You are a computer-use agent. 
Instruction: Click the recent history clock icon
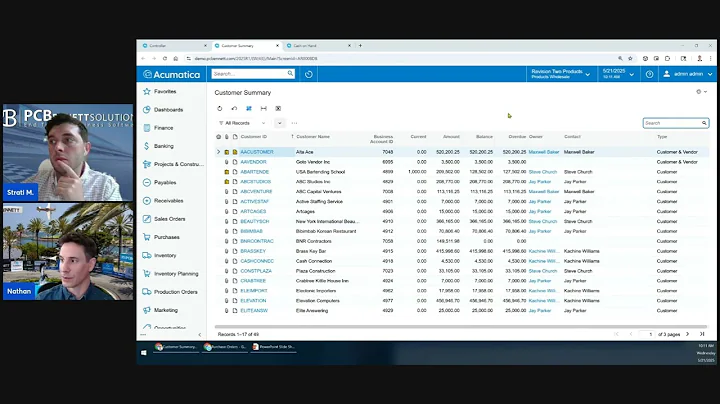tap(309, 74)
